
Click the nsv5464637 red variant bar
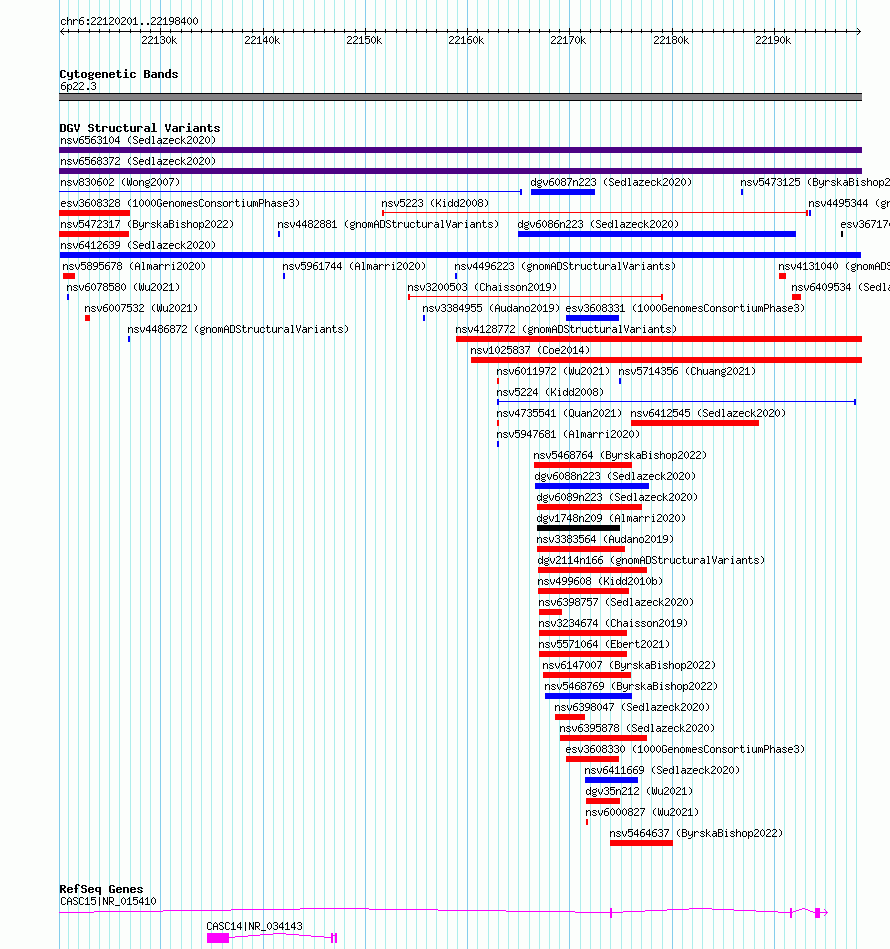click(641, 843)
